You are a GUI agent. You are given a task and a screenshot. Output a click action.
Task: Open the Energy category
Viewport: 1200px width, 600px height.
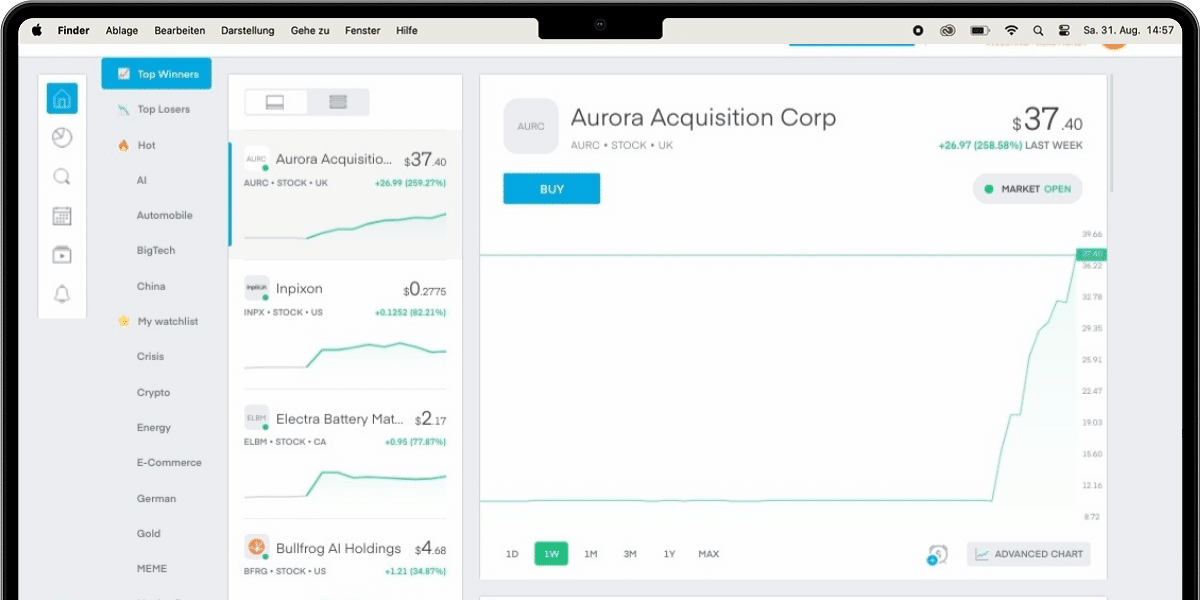(154, 427)
